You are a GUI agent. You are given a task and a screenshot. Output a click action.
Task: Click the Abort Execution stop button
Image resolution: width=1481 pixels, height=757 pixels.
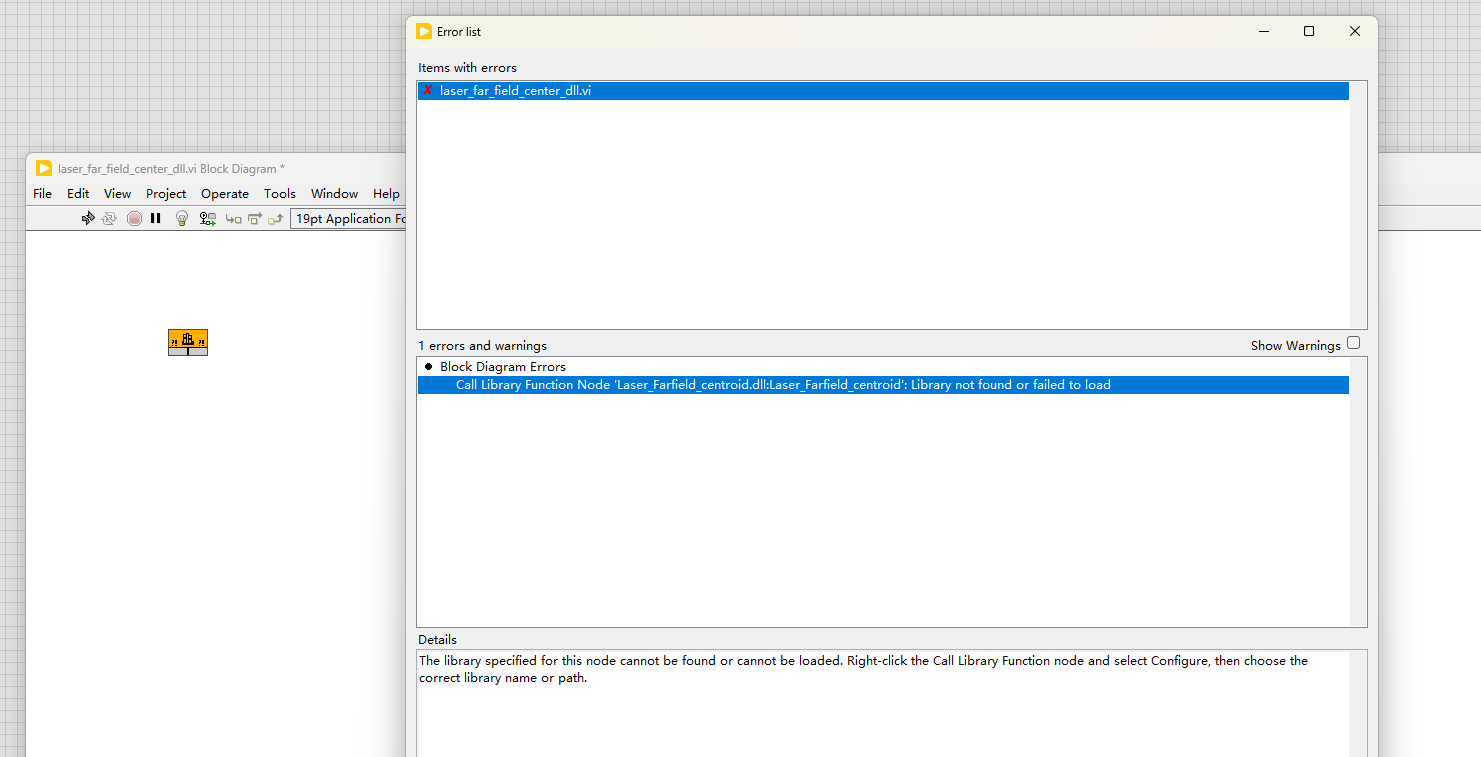pyautogui.click(x=134, y=218)
